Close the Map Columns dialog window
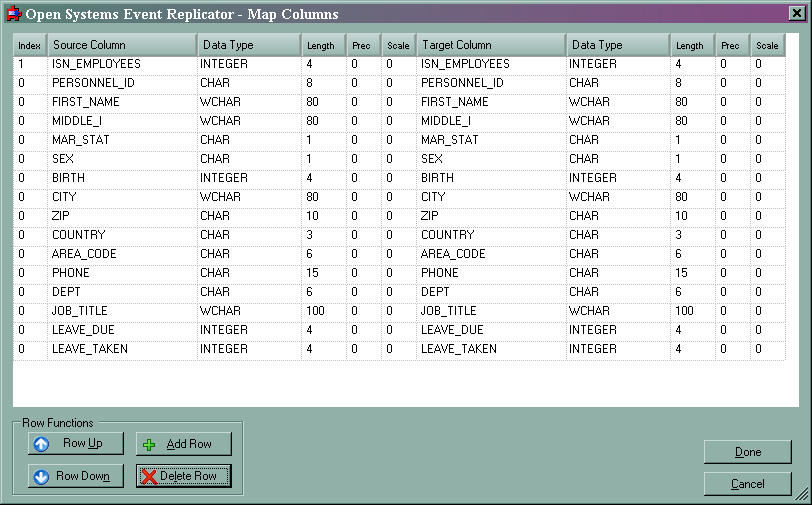This screenshot has height=505, width=812. (796, 13)
